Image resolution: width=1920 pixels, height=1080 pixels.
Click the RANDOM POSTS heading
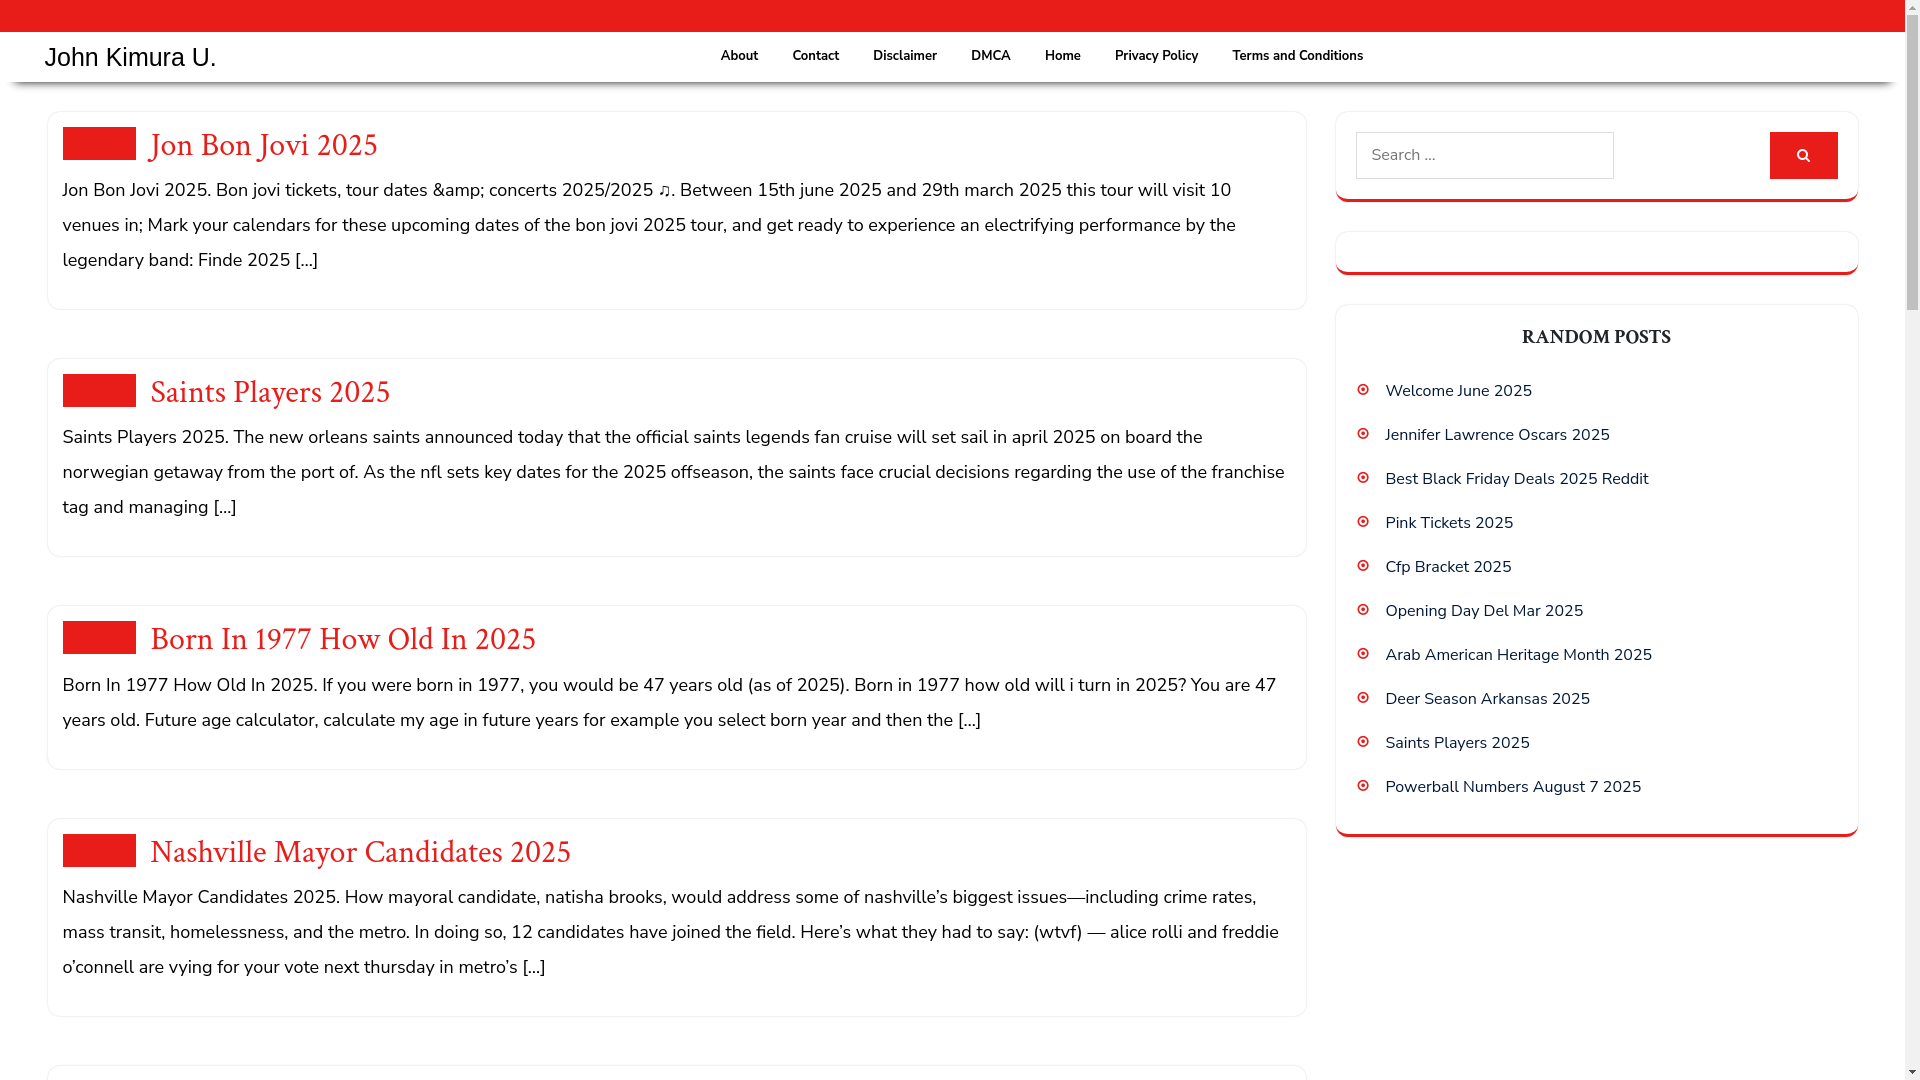tap(1596, 337)
